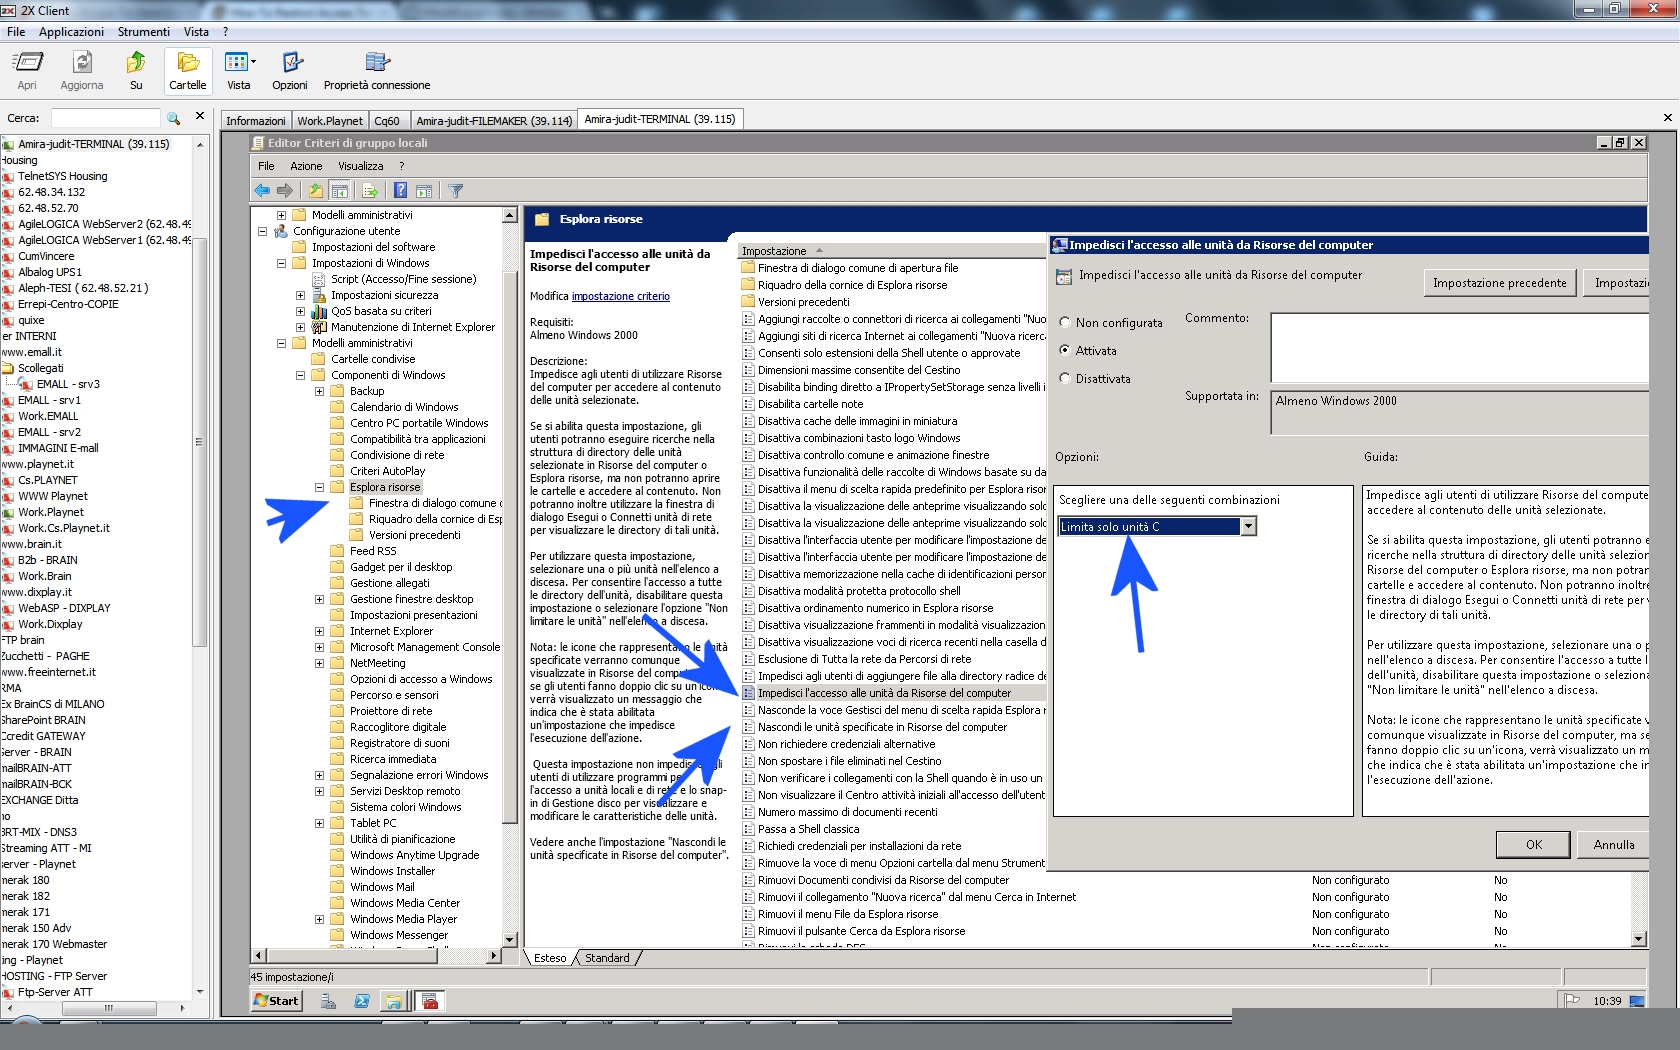This screenshot has width=1680, height=1050.
Task: Click the Su up-arrow toolbar icon
Action: pyautogui.click(x=136, y=70)
